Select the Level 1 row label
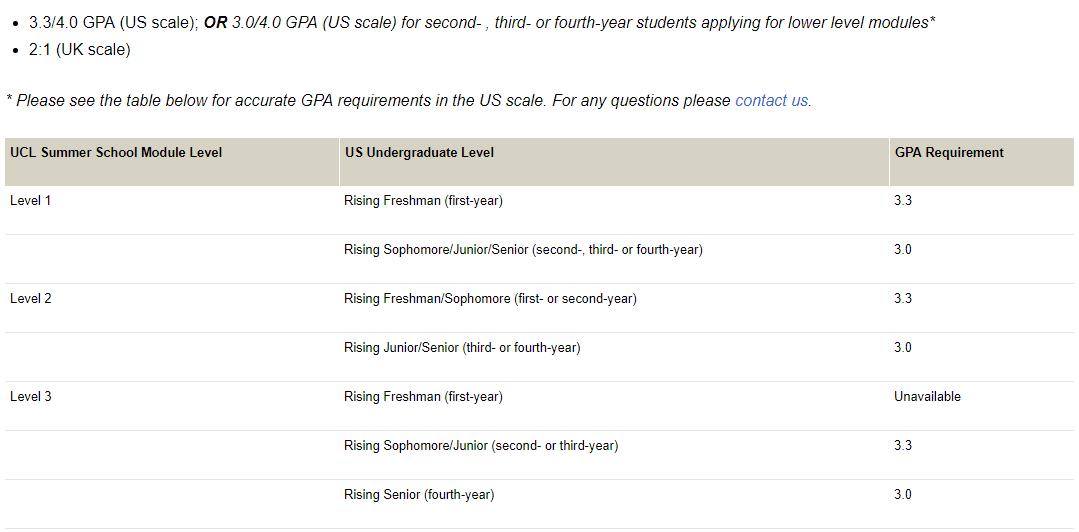Screen dimensions: 1079x532 pos(30,202)
